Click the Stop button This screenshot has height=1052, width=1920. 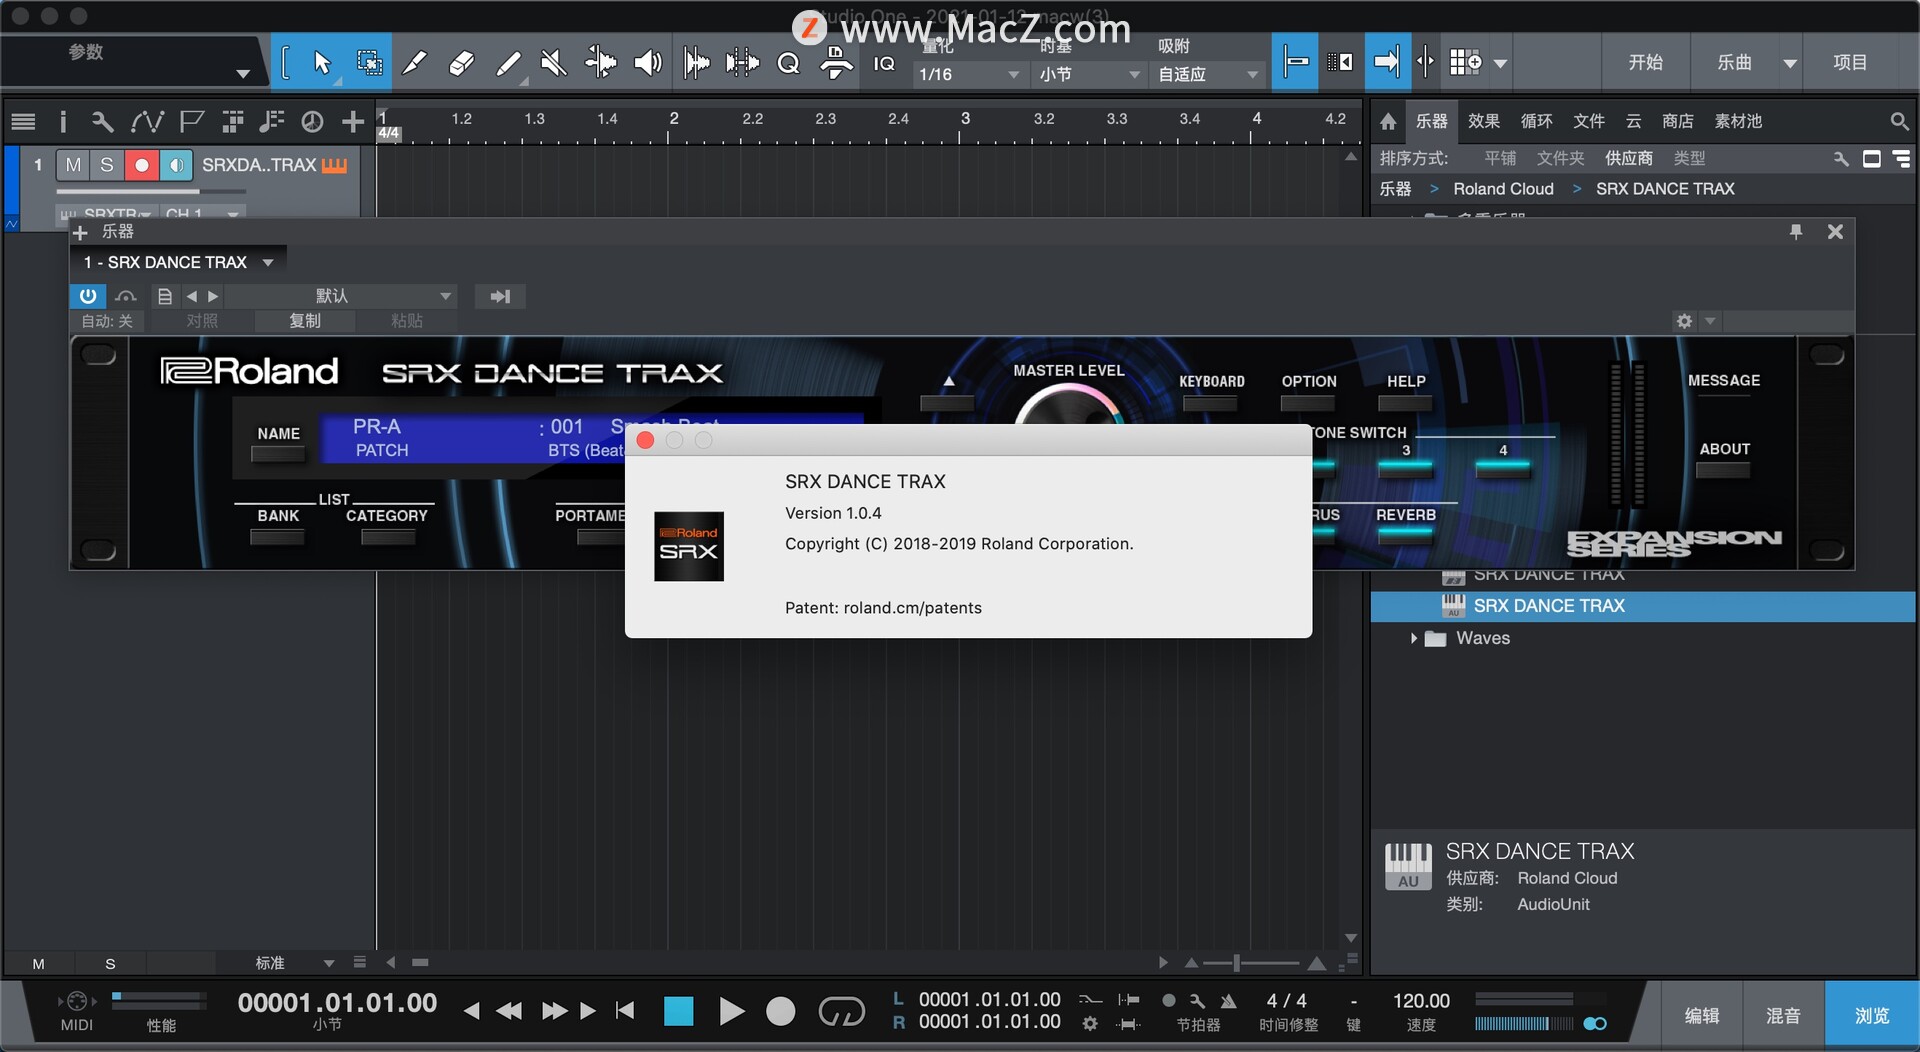pos(678,1011)
